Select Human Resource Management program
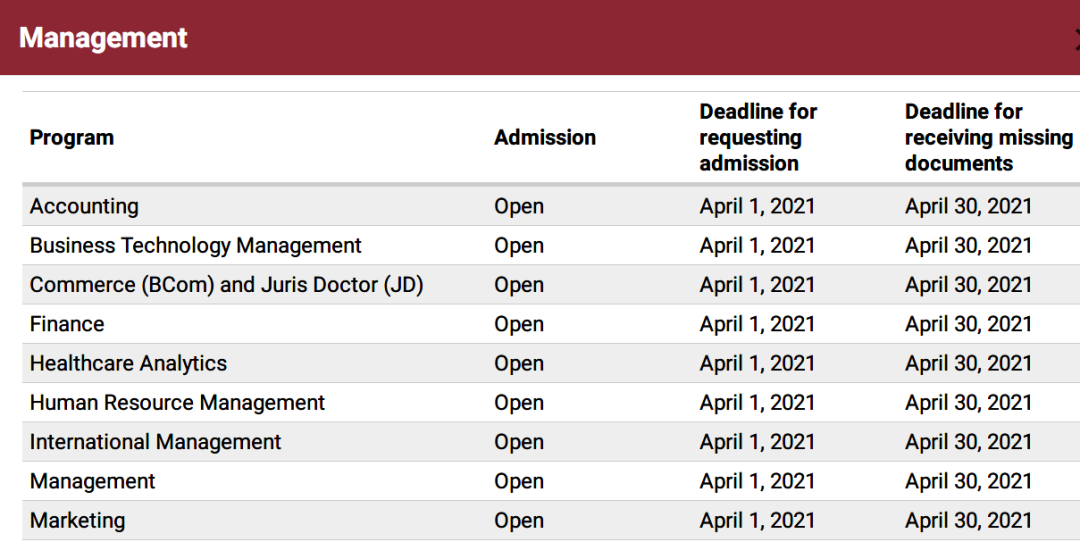 (177, 403)
